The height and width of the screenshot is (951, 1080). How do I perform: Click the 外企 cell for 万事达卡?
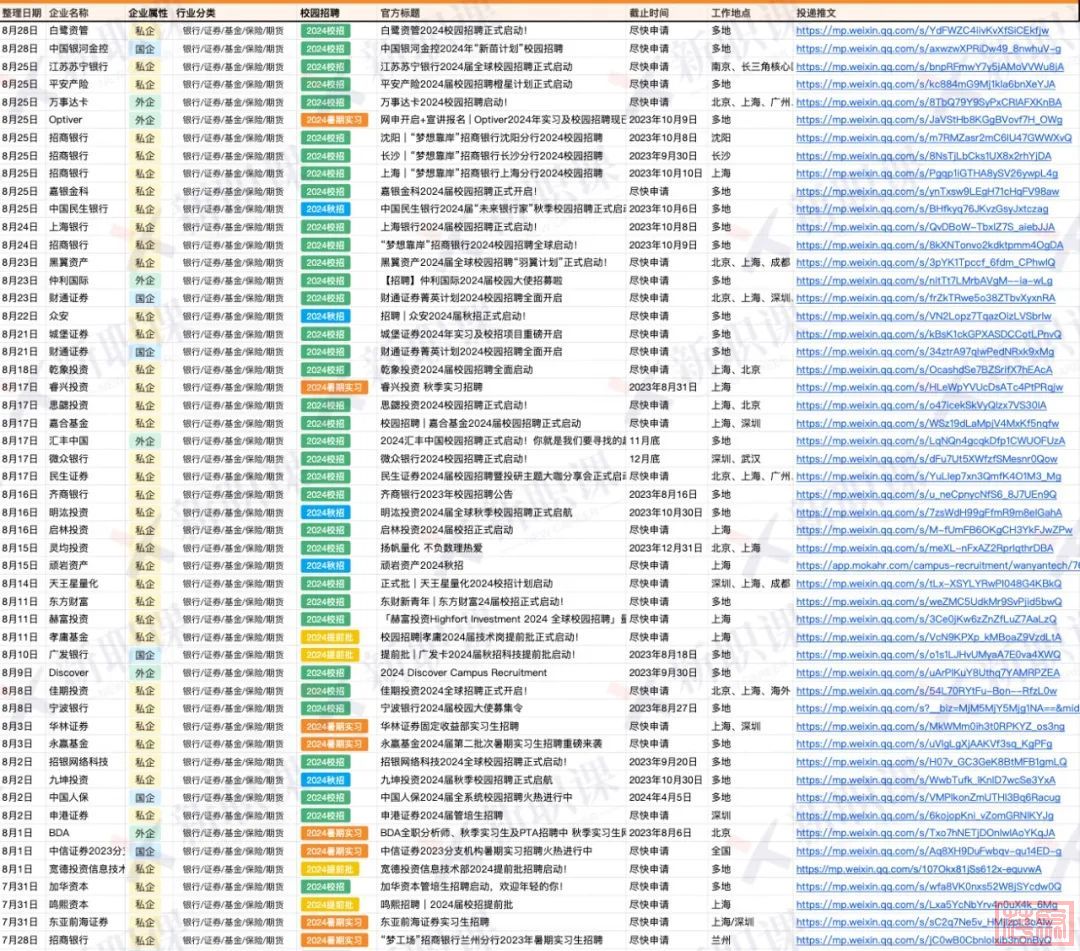145,102
